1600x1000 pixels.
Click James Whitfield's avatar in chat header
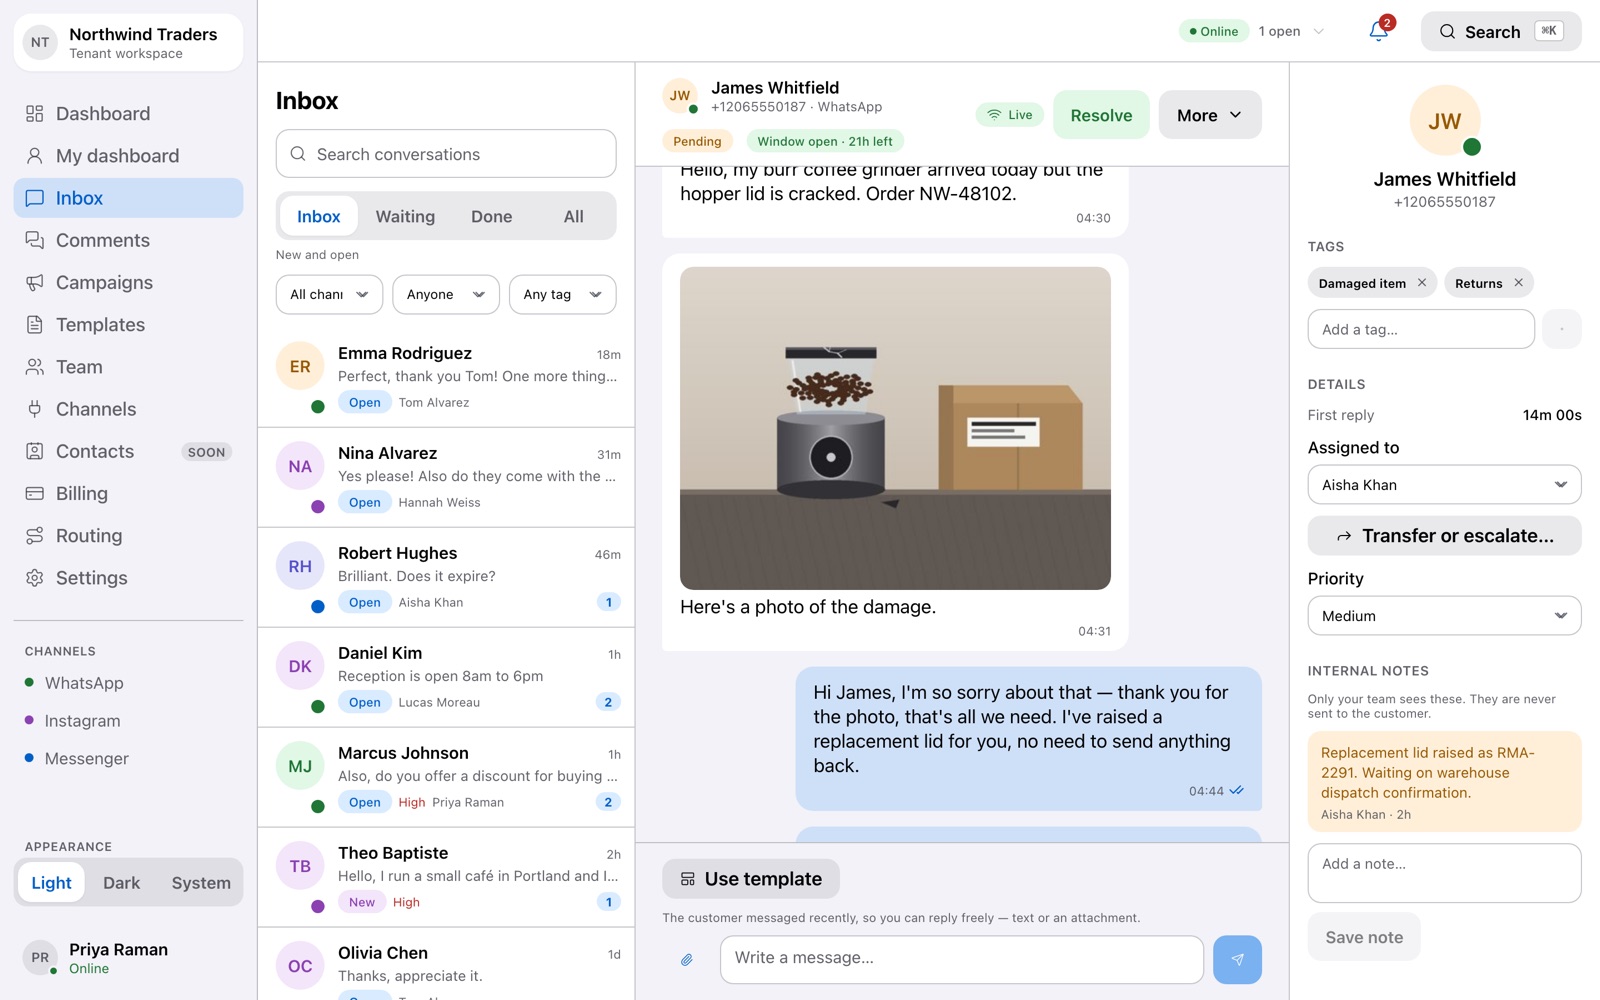click(680, 96)
